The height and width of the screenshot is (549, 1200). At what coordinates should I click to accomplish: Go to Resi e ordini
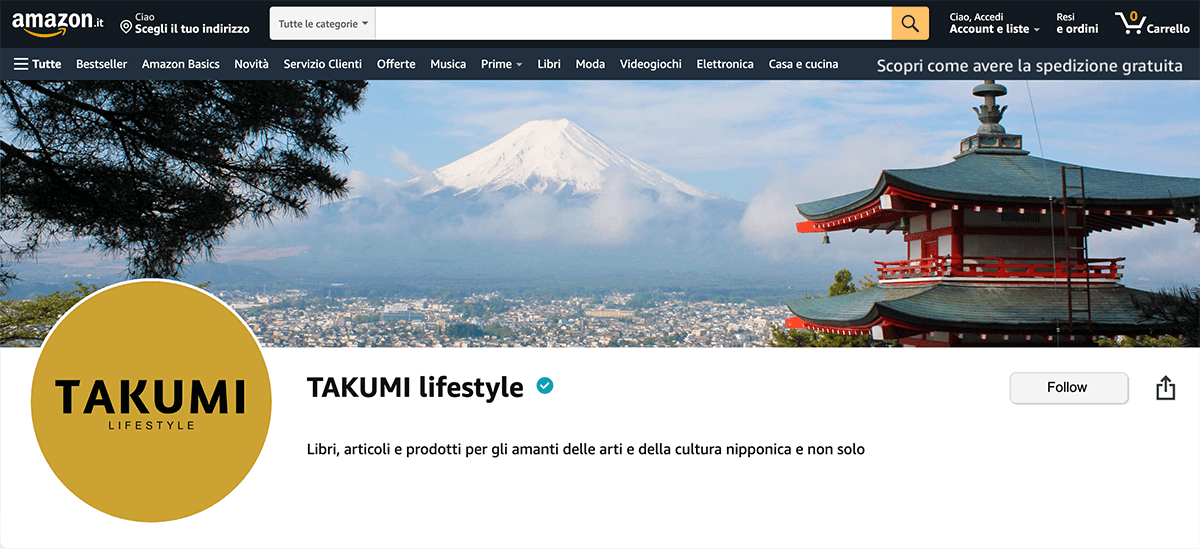[1077, 23]
